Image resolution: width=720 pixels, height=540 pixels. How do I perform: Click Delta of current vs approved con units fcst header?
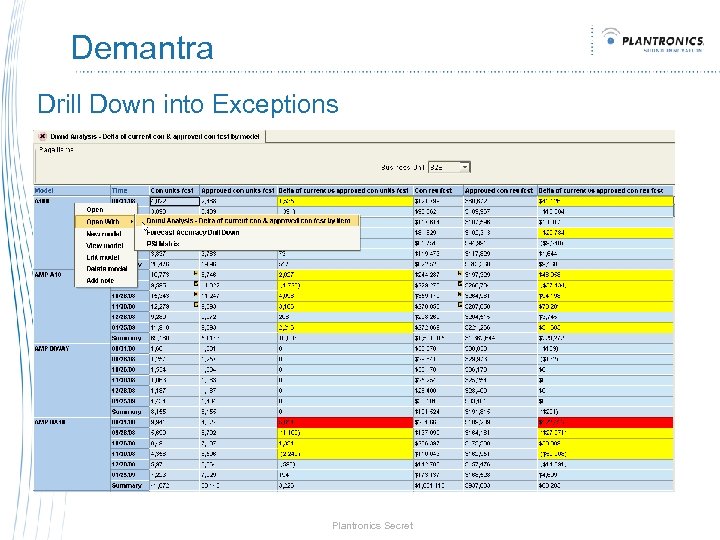click(x=345, y=191)
